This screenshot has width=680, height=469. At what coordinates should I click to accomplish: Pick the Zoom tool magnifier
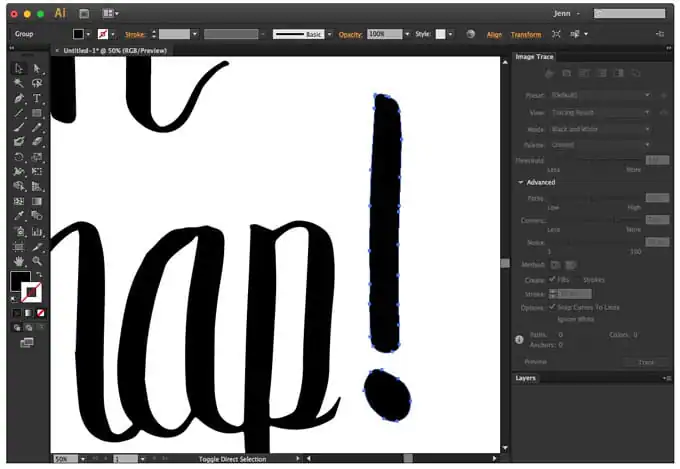[x=37, y=261]
